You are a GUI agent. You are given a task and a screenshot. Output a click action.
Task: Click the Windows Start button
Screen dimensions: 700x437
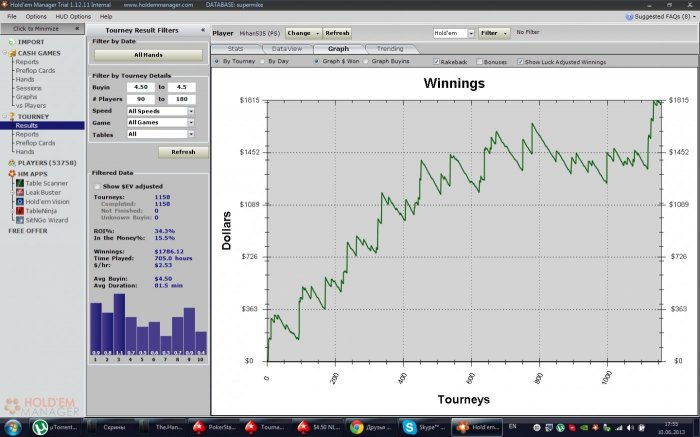[12, 427]
